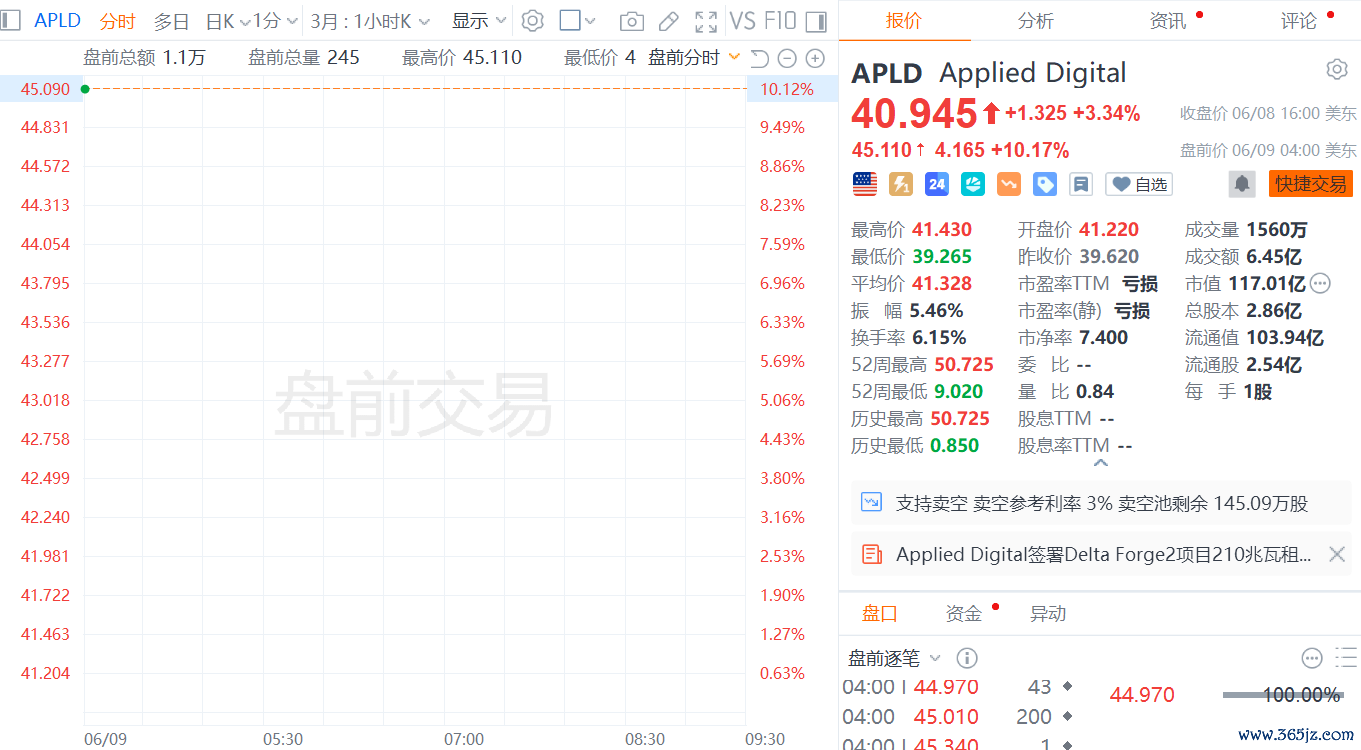Click the 52周最高 value 50.725
This screenshot has height=750, width=1361.
(x=964, y=364)
